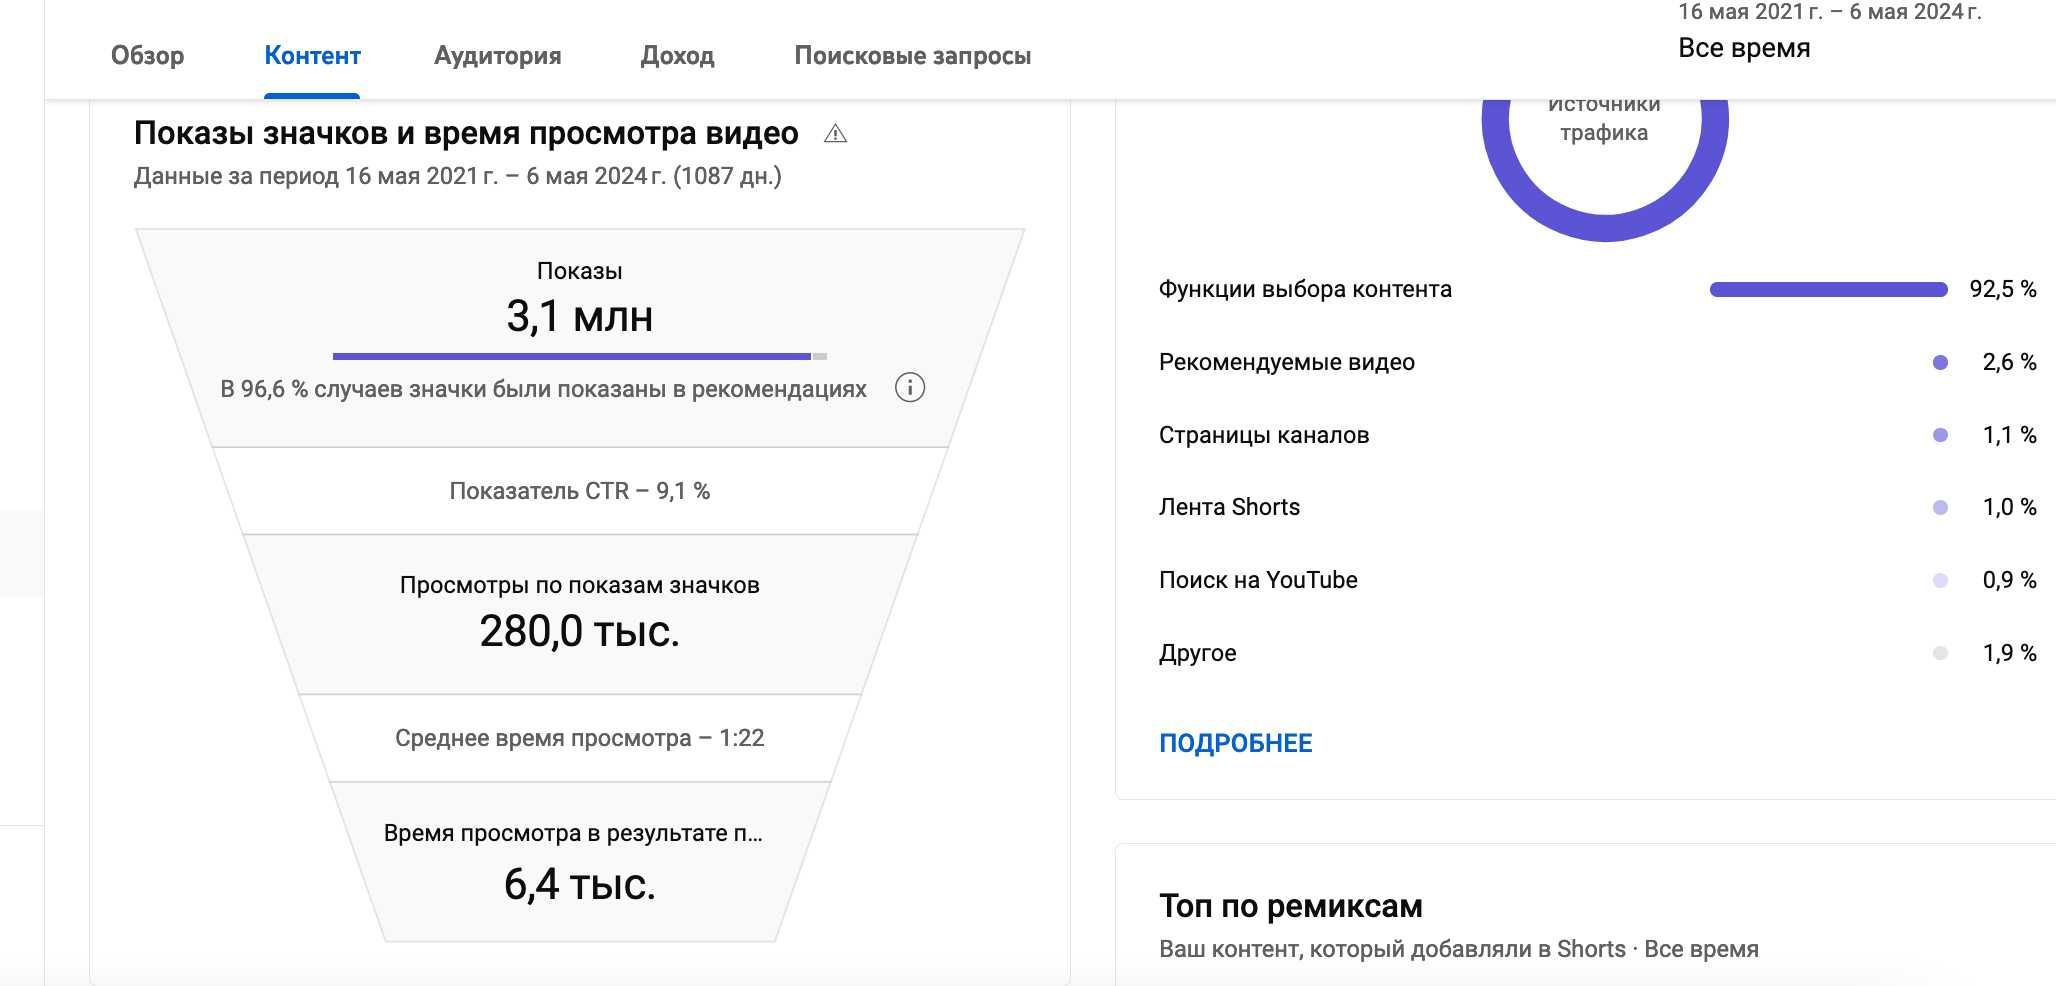2056x986 pixels.
Task: Click the Показы значков и время просмотра heading
Action: tap(466, 133)
